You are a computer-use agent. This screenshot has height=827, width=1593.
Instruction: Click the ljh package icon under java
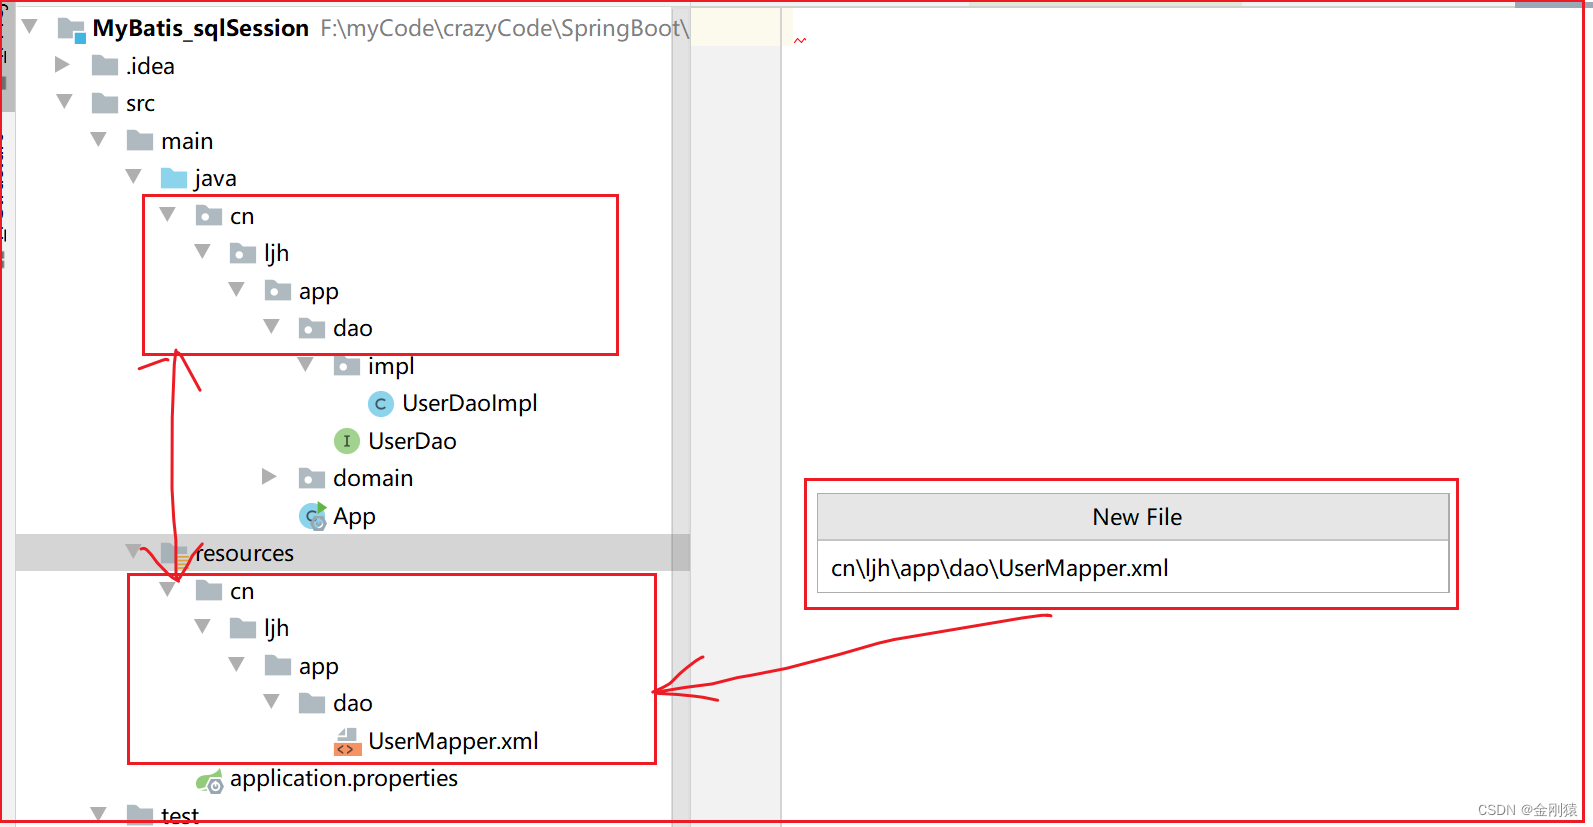(x=243, y=253)
